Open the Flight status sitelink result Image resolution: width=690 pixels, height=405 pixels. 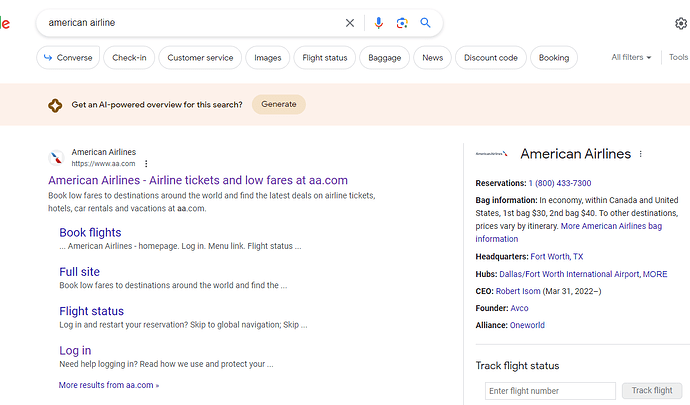click(92, 311)
